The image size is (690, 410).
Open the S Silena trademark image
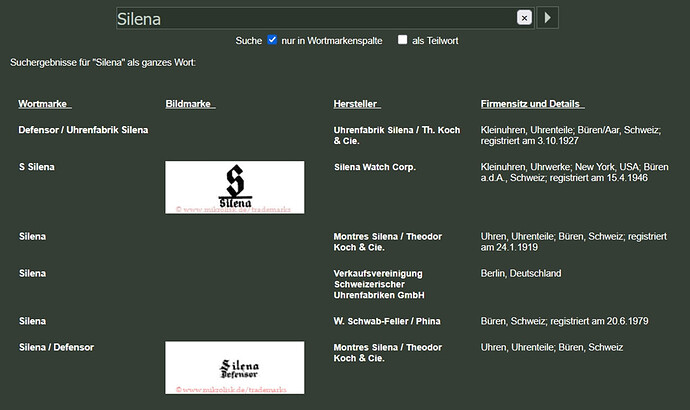235,187
